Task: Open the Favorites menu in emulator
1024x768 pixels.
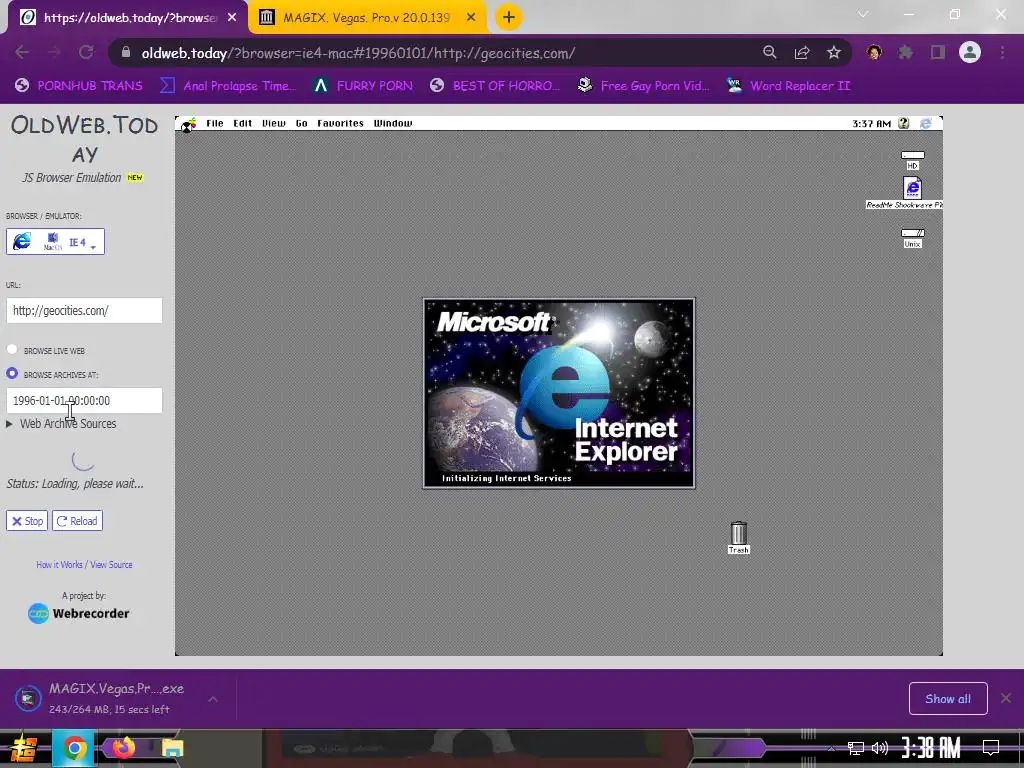Action: click(340, 123)
